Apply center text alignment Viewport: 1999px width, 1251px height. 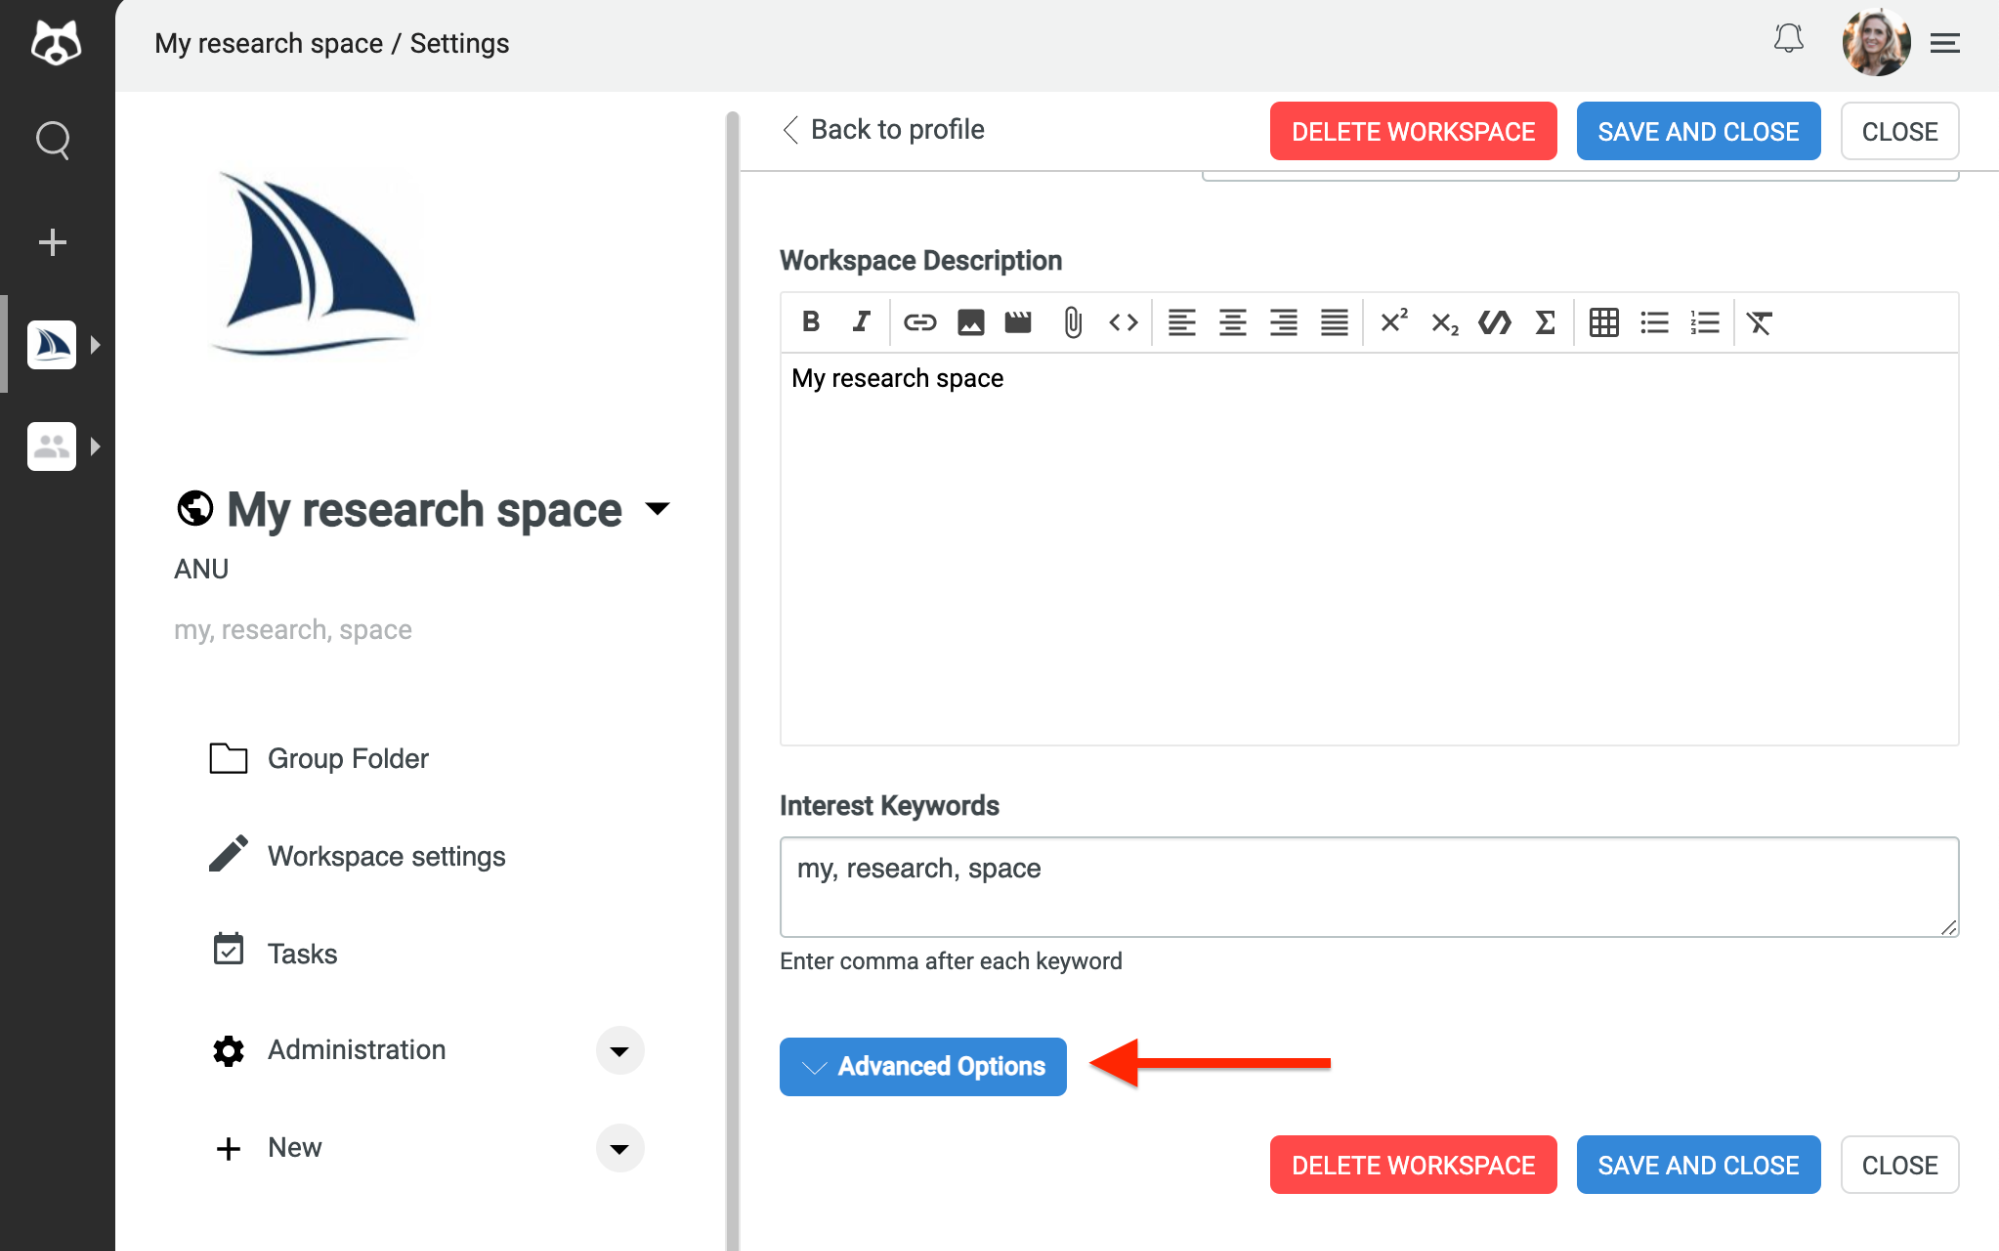[1233, 322]
